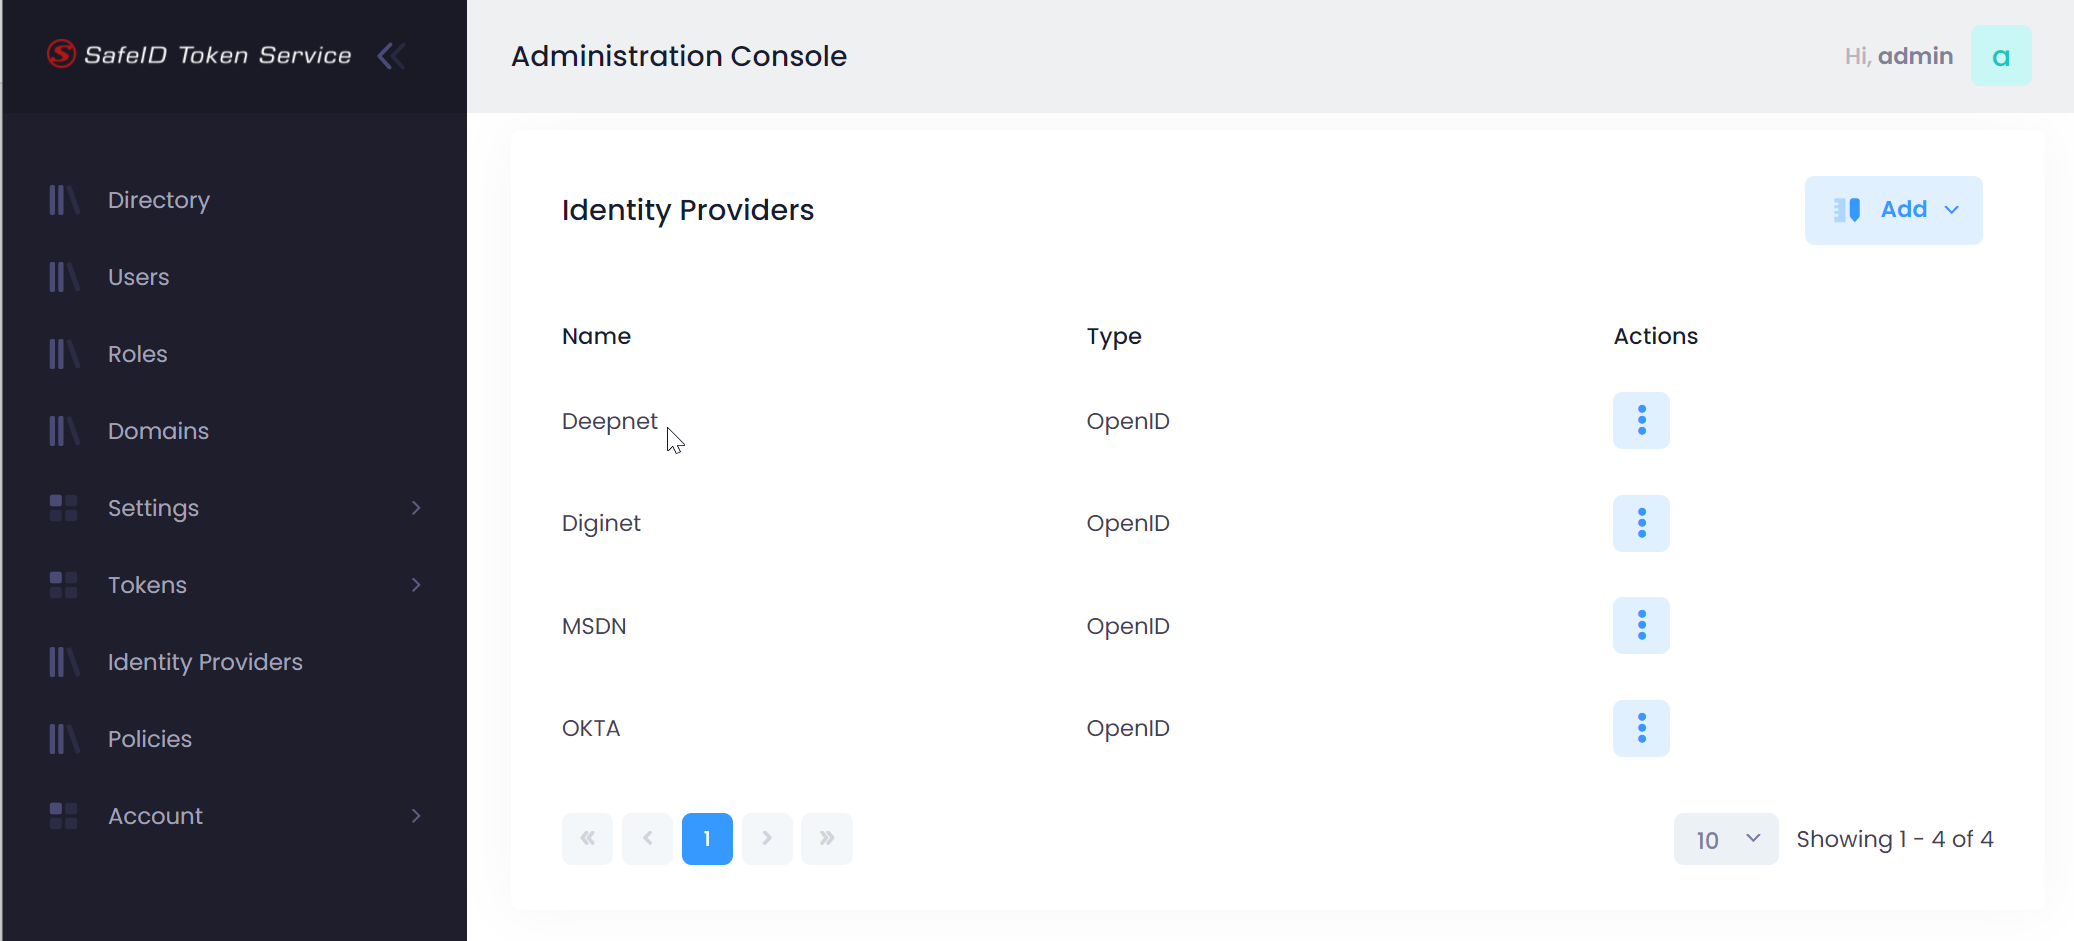
Task: Open the Deepnet actions three-dot menu
Action: pos(1641,421)
